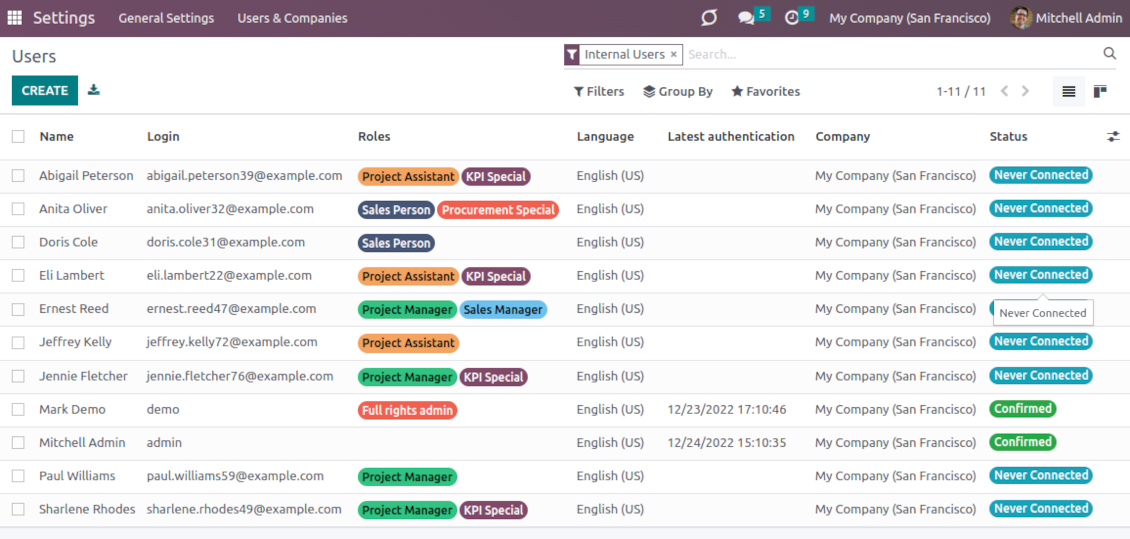Switch to kanban view icon
The height and width of the screenshot is (539, 1130).
pos(1100,91)
